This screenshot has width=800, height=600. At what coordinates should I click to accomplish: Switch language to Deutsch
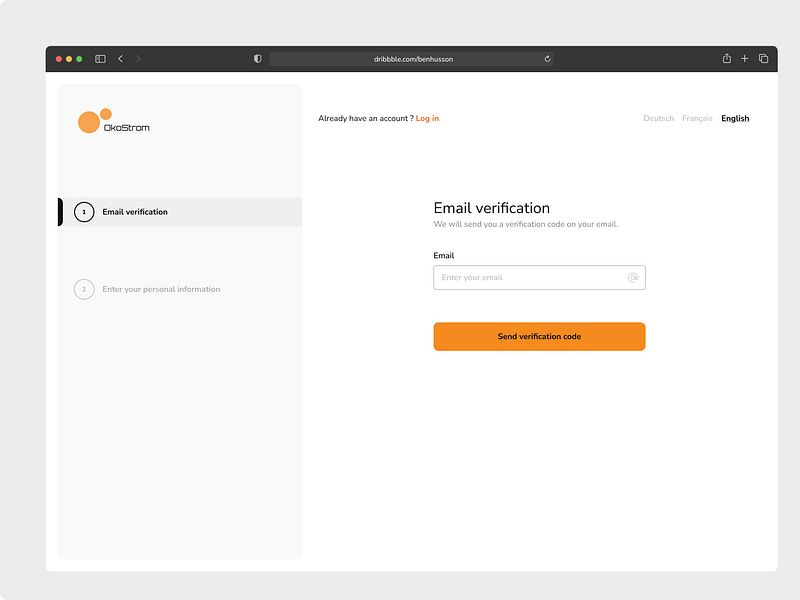659,118
